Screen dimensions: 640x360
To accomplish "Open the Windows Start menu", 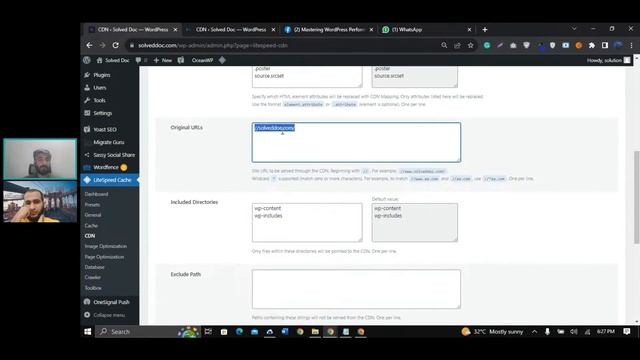I will click(88, 331).
